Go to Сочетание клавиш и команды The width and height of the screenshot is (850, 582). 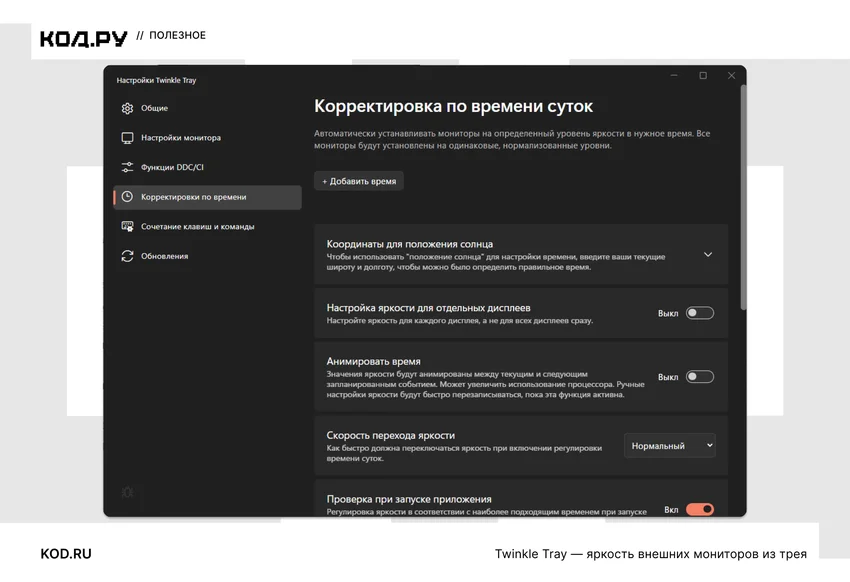click(207, 227)
